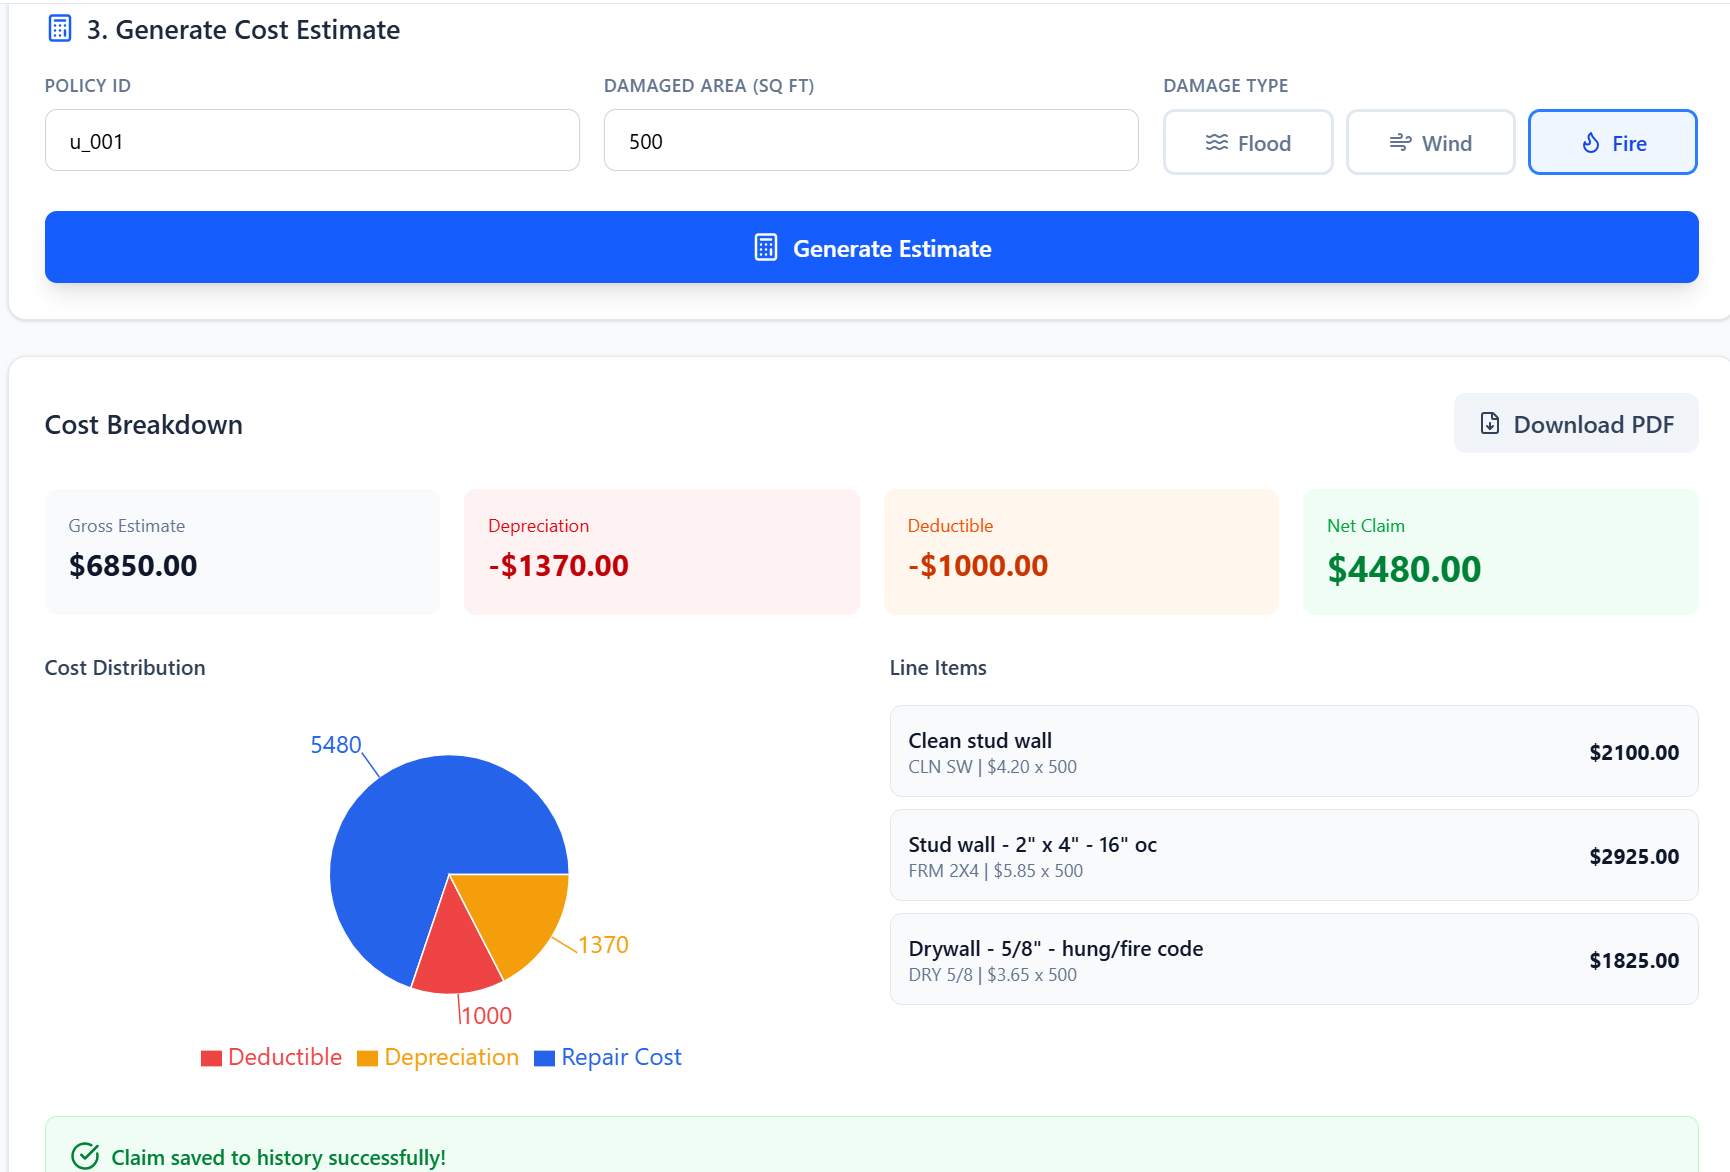Click the wind icon
Viewport: 1730px width, 1172px height.
(1401, 143)
